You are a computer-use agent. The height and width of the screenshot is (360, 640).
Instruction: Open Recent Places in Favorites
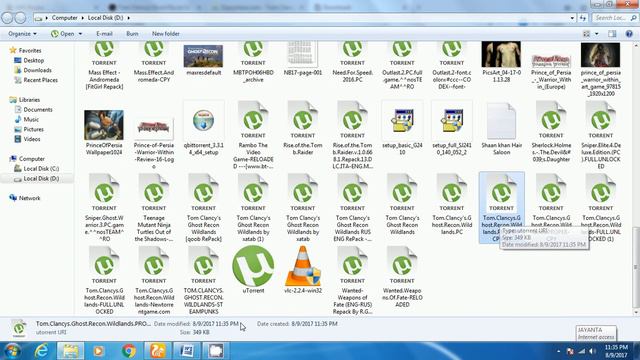coord(40,80)
